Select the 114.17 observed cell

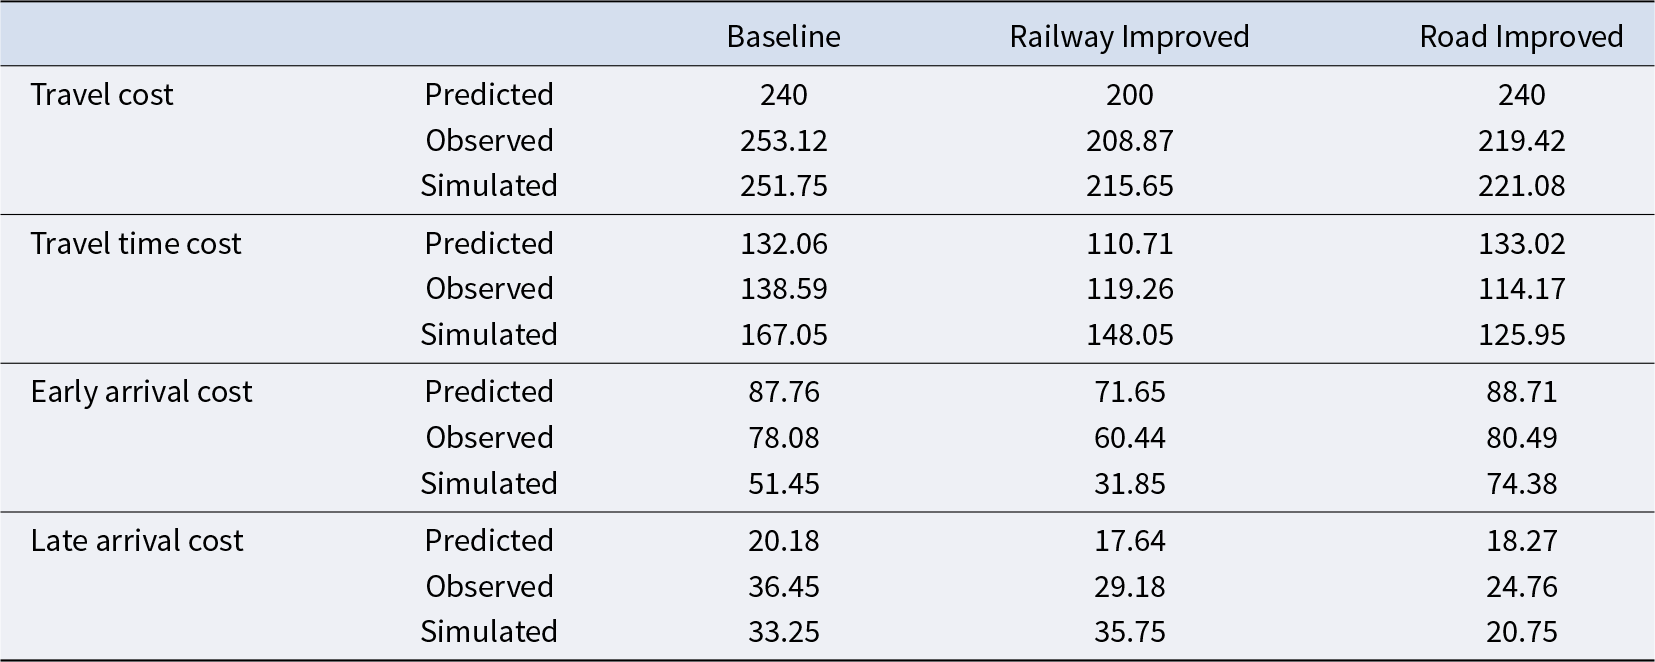pyautogui.click(x=1521, y=289)
